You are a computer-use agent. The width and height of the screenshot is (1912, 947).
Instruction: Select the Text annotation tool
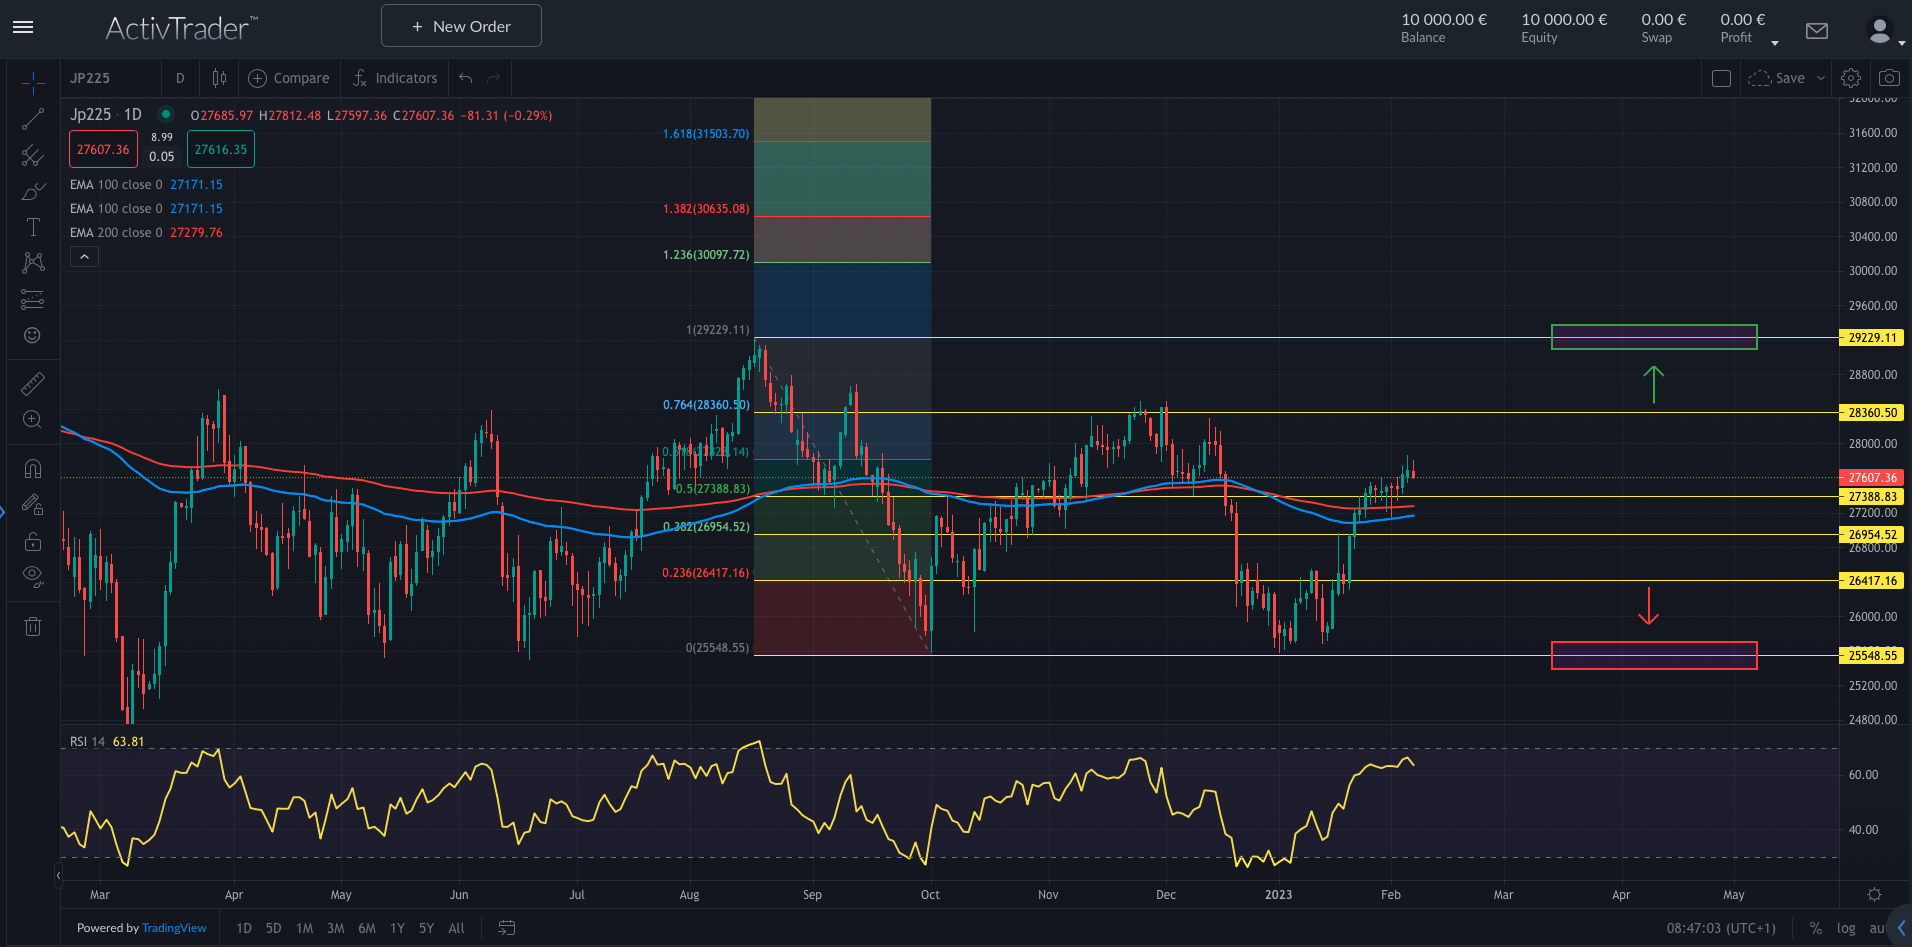(x=33, y=227)
